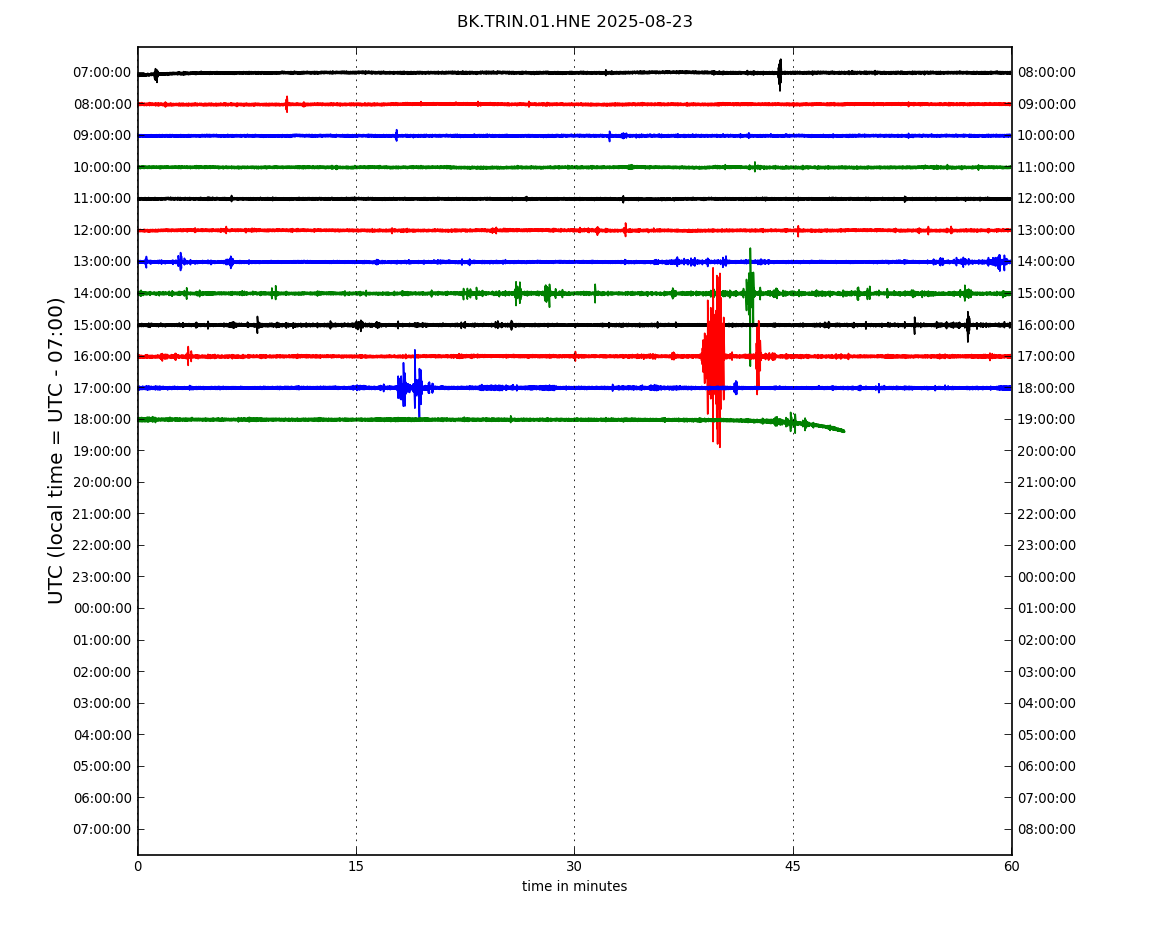Select the black spike near minute 57 on the 15:00 trace
The image size is (1150, 950).
(968, 326)
